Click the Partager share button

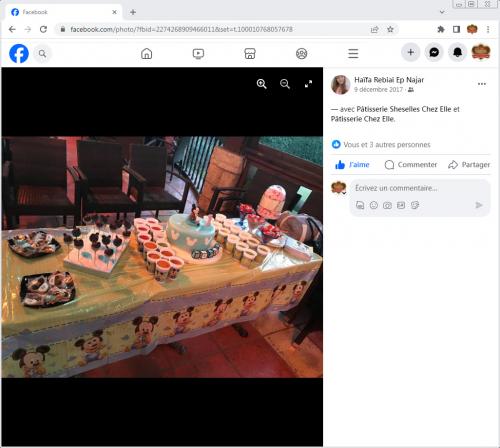(x=469, y=165)
